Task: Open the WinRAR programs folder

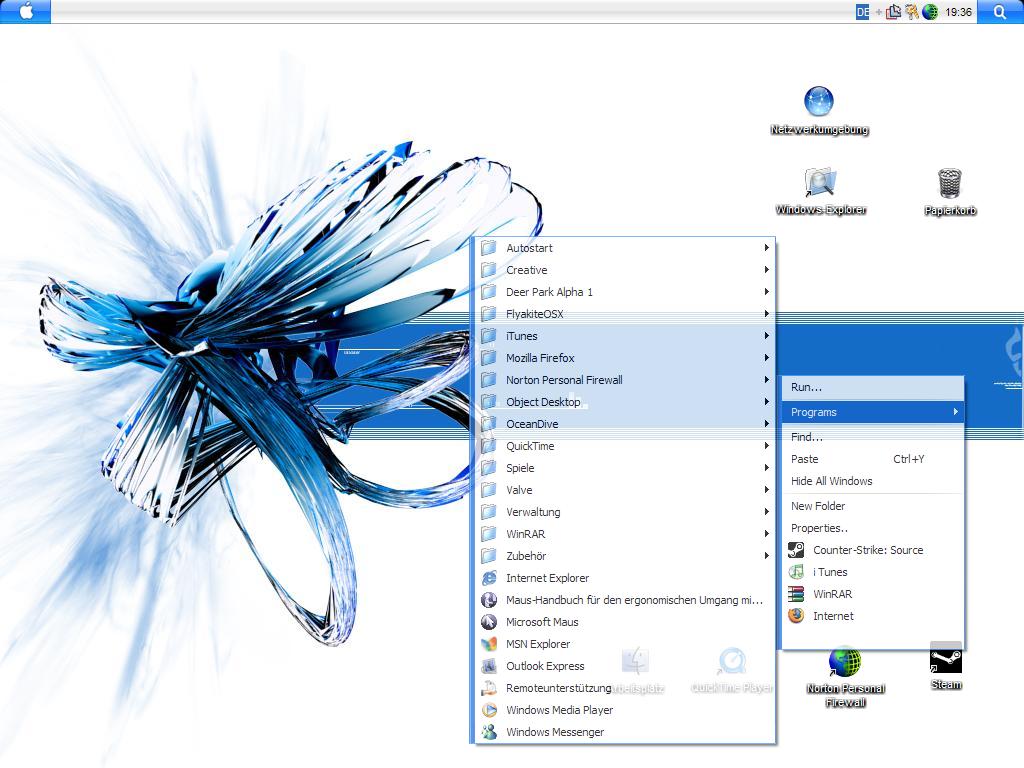Action: pyautogui.click(x=625, y=534)
